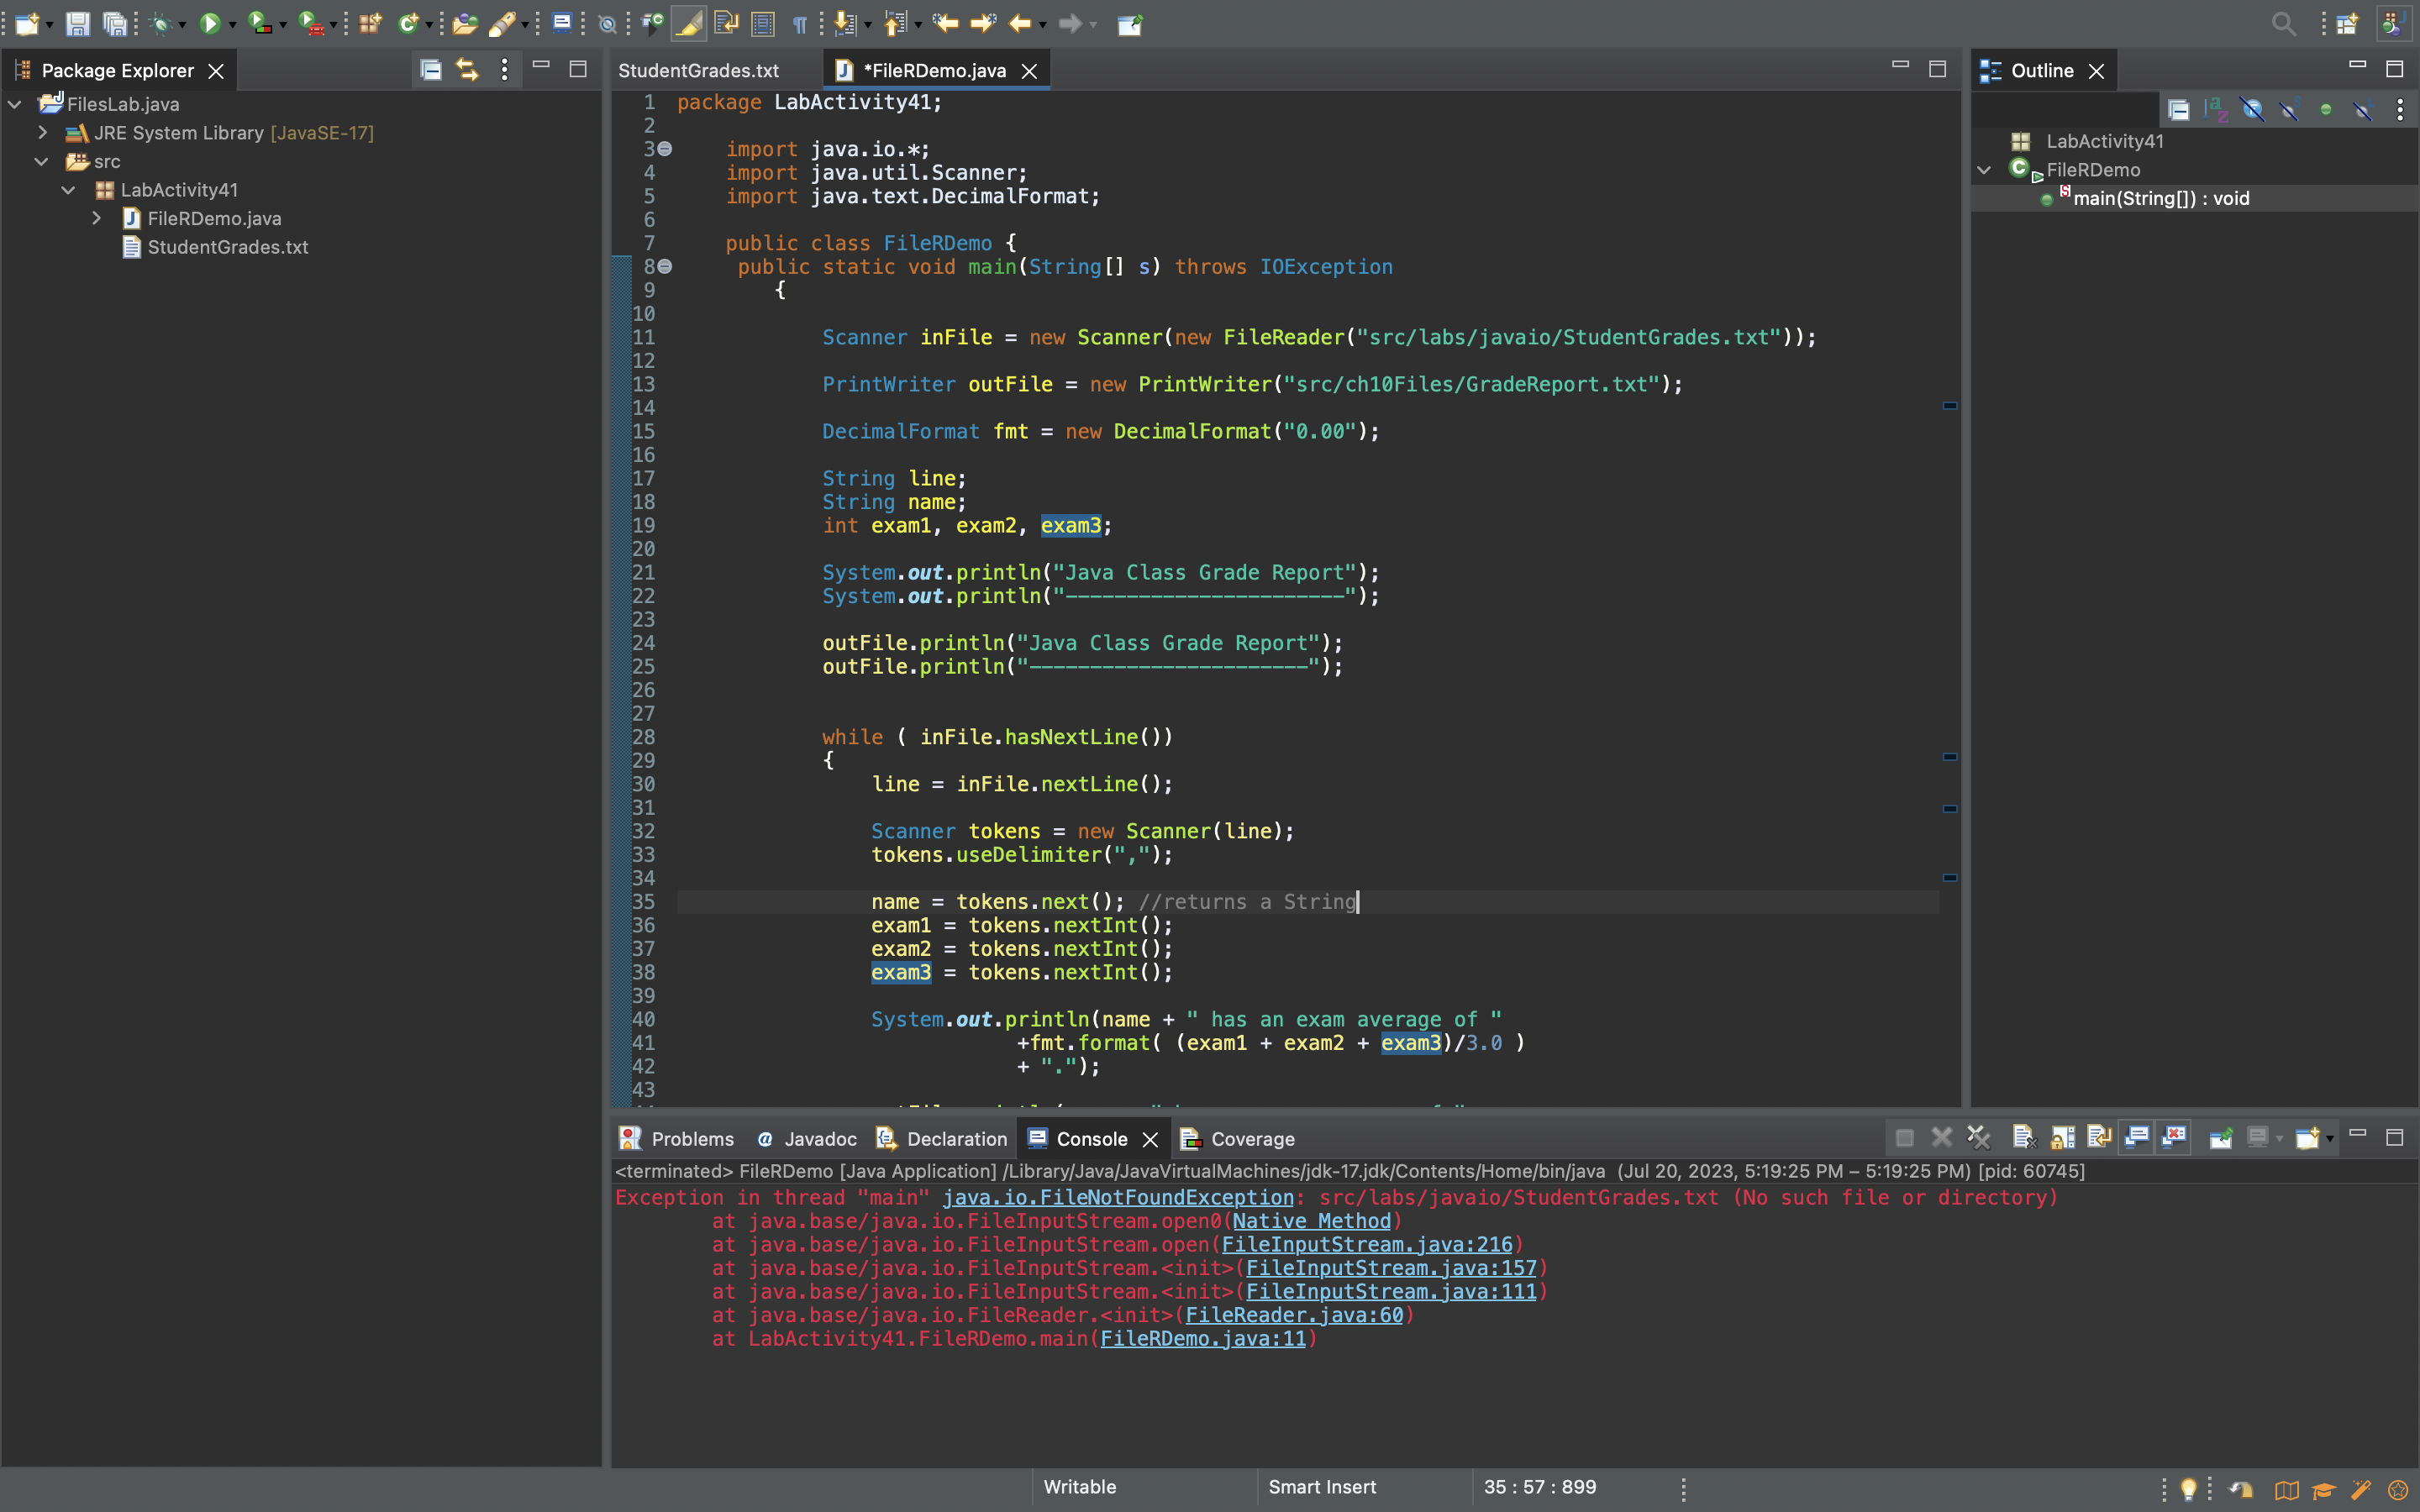Click overview ruler marker beside line 14
The height and width of the screenshot is (1512, 2420).
(x=1949, y=406)
